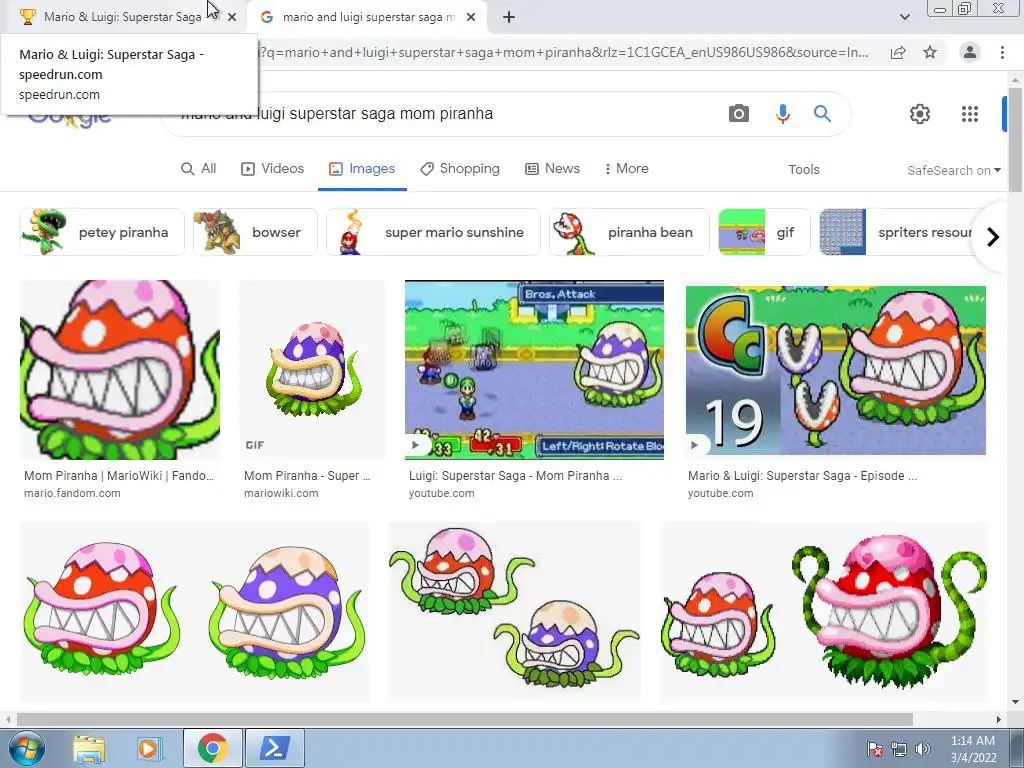The image size is (1024, 768).
Task: Switch to the All results tab
Action: point(199,168)
